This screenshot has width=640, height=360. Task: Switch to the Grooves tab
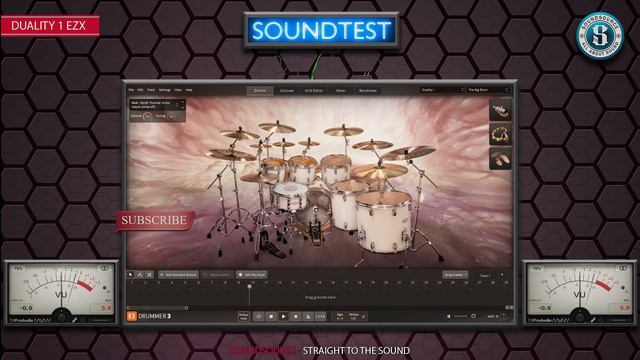[287, 91]
